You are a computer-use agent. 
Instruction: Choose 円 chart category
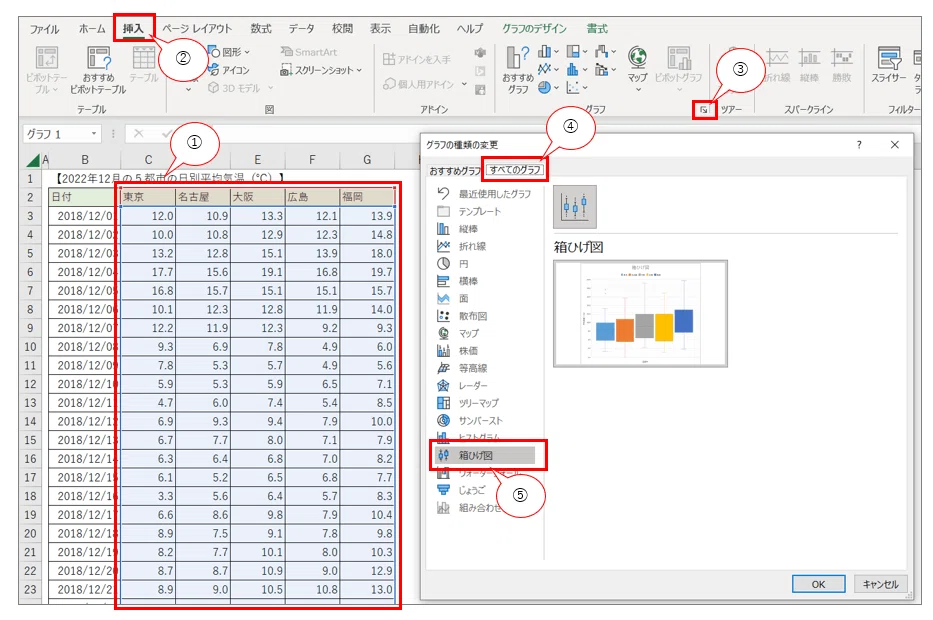click(x=453, y=264)
